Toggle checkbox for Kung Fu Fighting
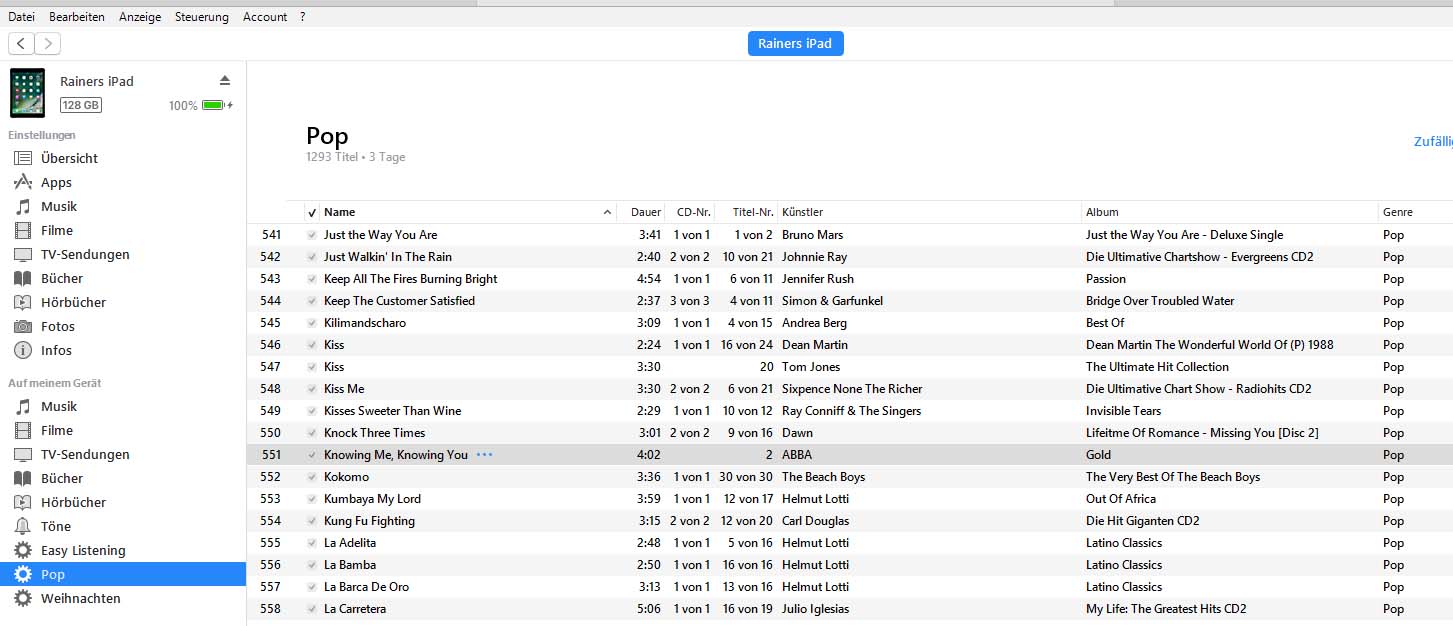1453x626 pixels. click(312, 521)
